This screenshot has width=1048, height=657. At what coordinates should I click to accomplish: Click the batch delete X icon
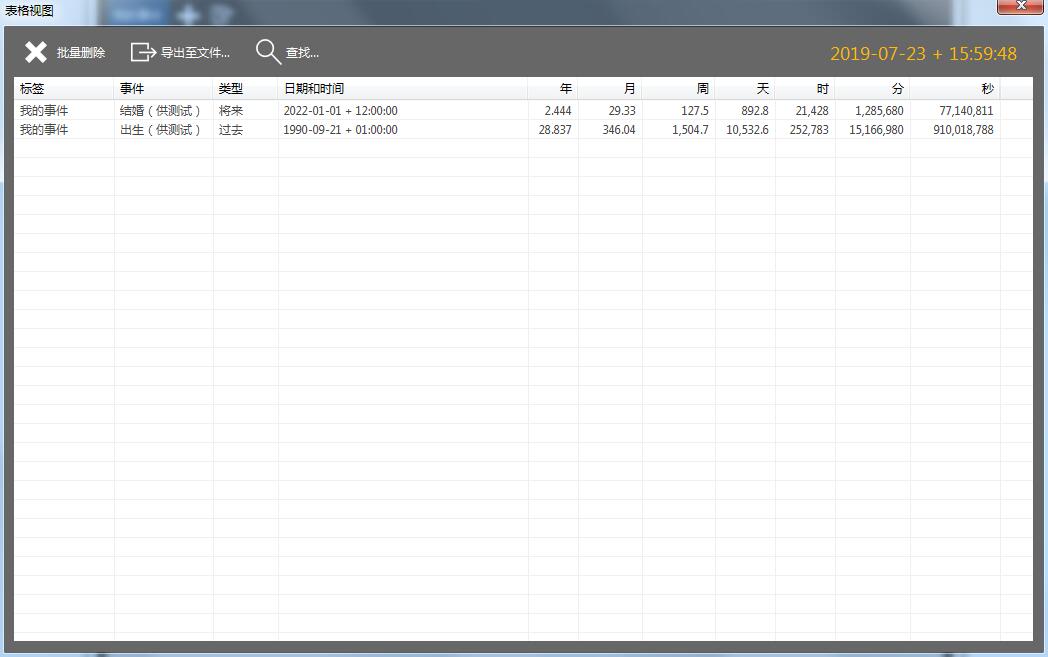pos(36,52)
